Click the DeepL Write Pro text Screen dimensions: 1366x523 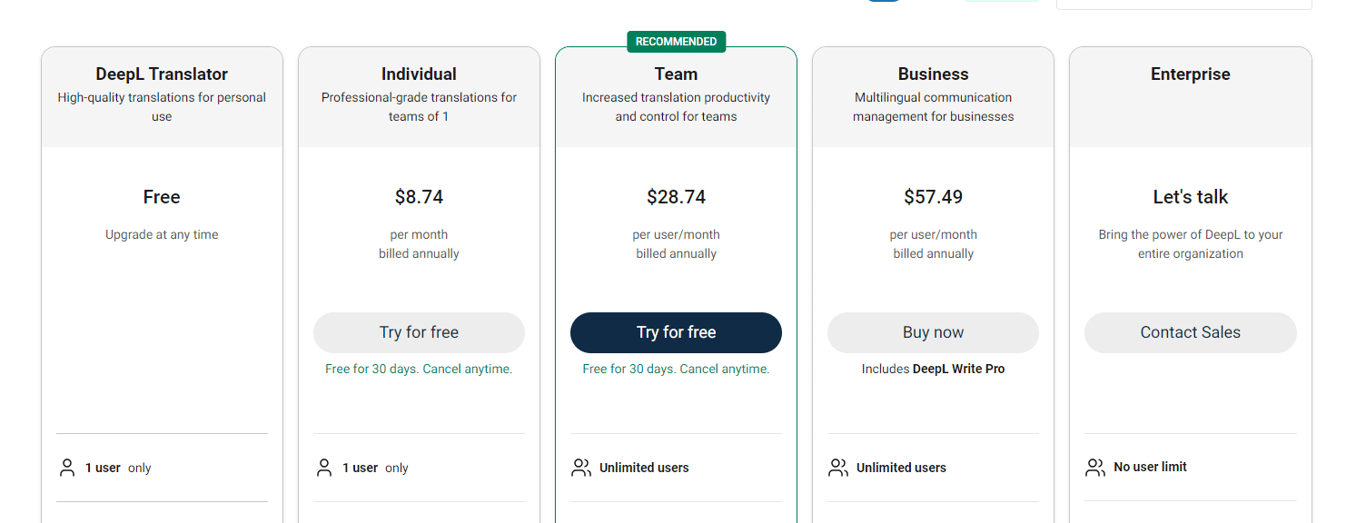pos(959,369)
